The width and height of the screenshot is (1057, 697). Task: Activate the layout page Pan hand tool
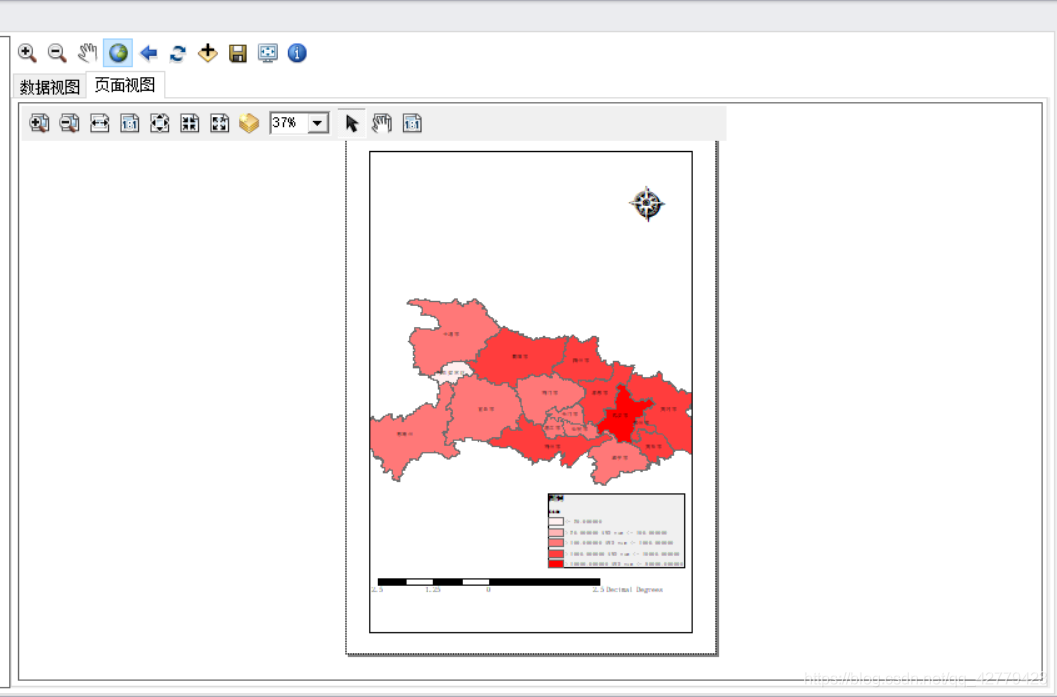(x=382, y=123)
